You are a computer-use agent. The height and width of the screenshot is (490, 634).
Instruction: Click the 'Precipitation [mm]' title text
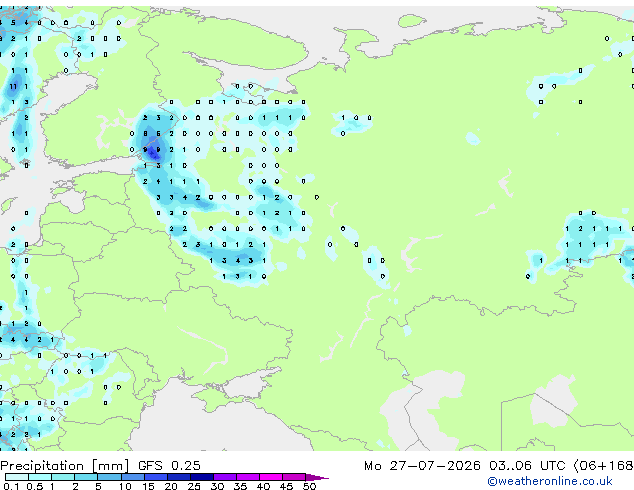pyautogui.click(x=65, y=466)
